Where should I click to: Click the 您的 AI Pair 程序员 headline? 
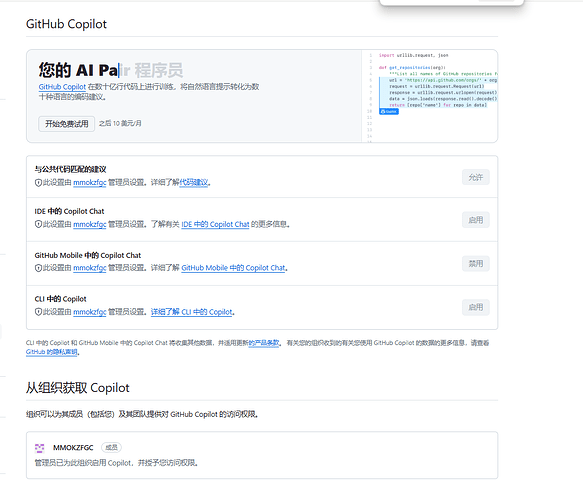pos(111,70)
